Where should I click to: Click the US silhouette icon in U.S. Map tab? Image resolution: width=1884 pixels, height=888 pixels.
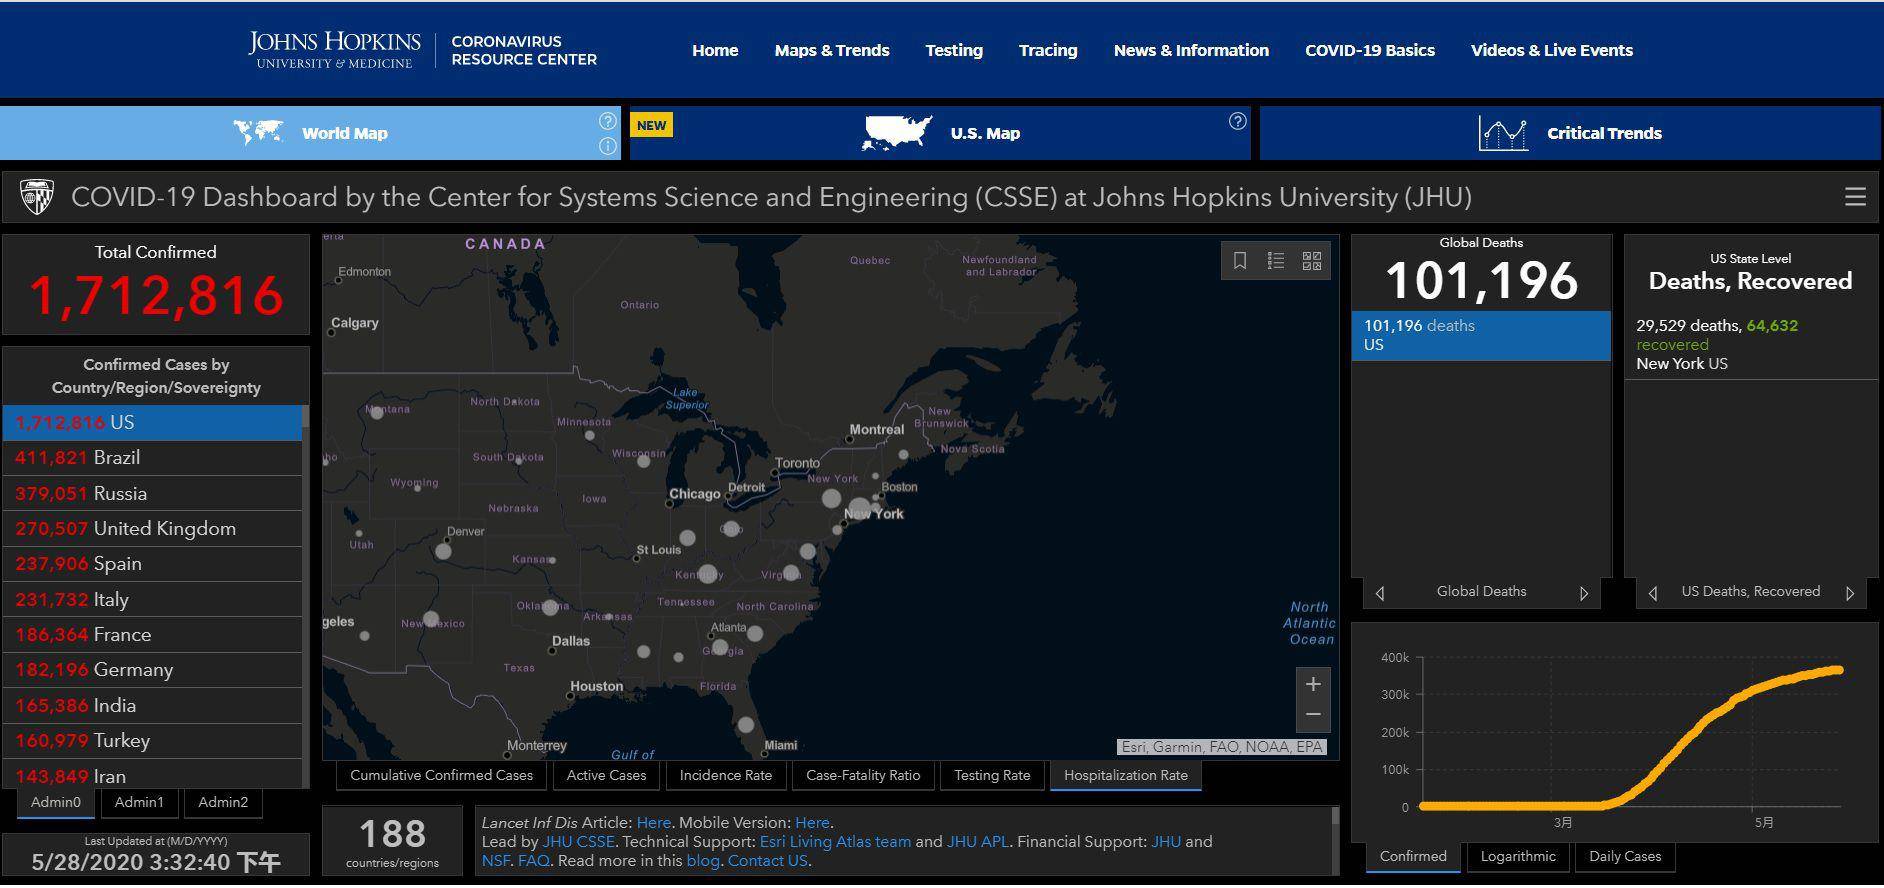pyautogui.click(x=897, y=132)
